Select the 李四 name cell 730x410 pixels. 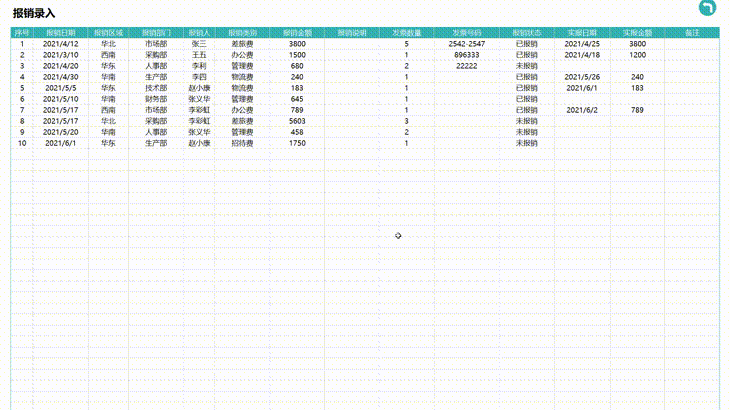click(199, 77)
